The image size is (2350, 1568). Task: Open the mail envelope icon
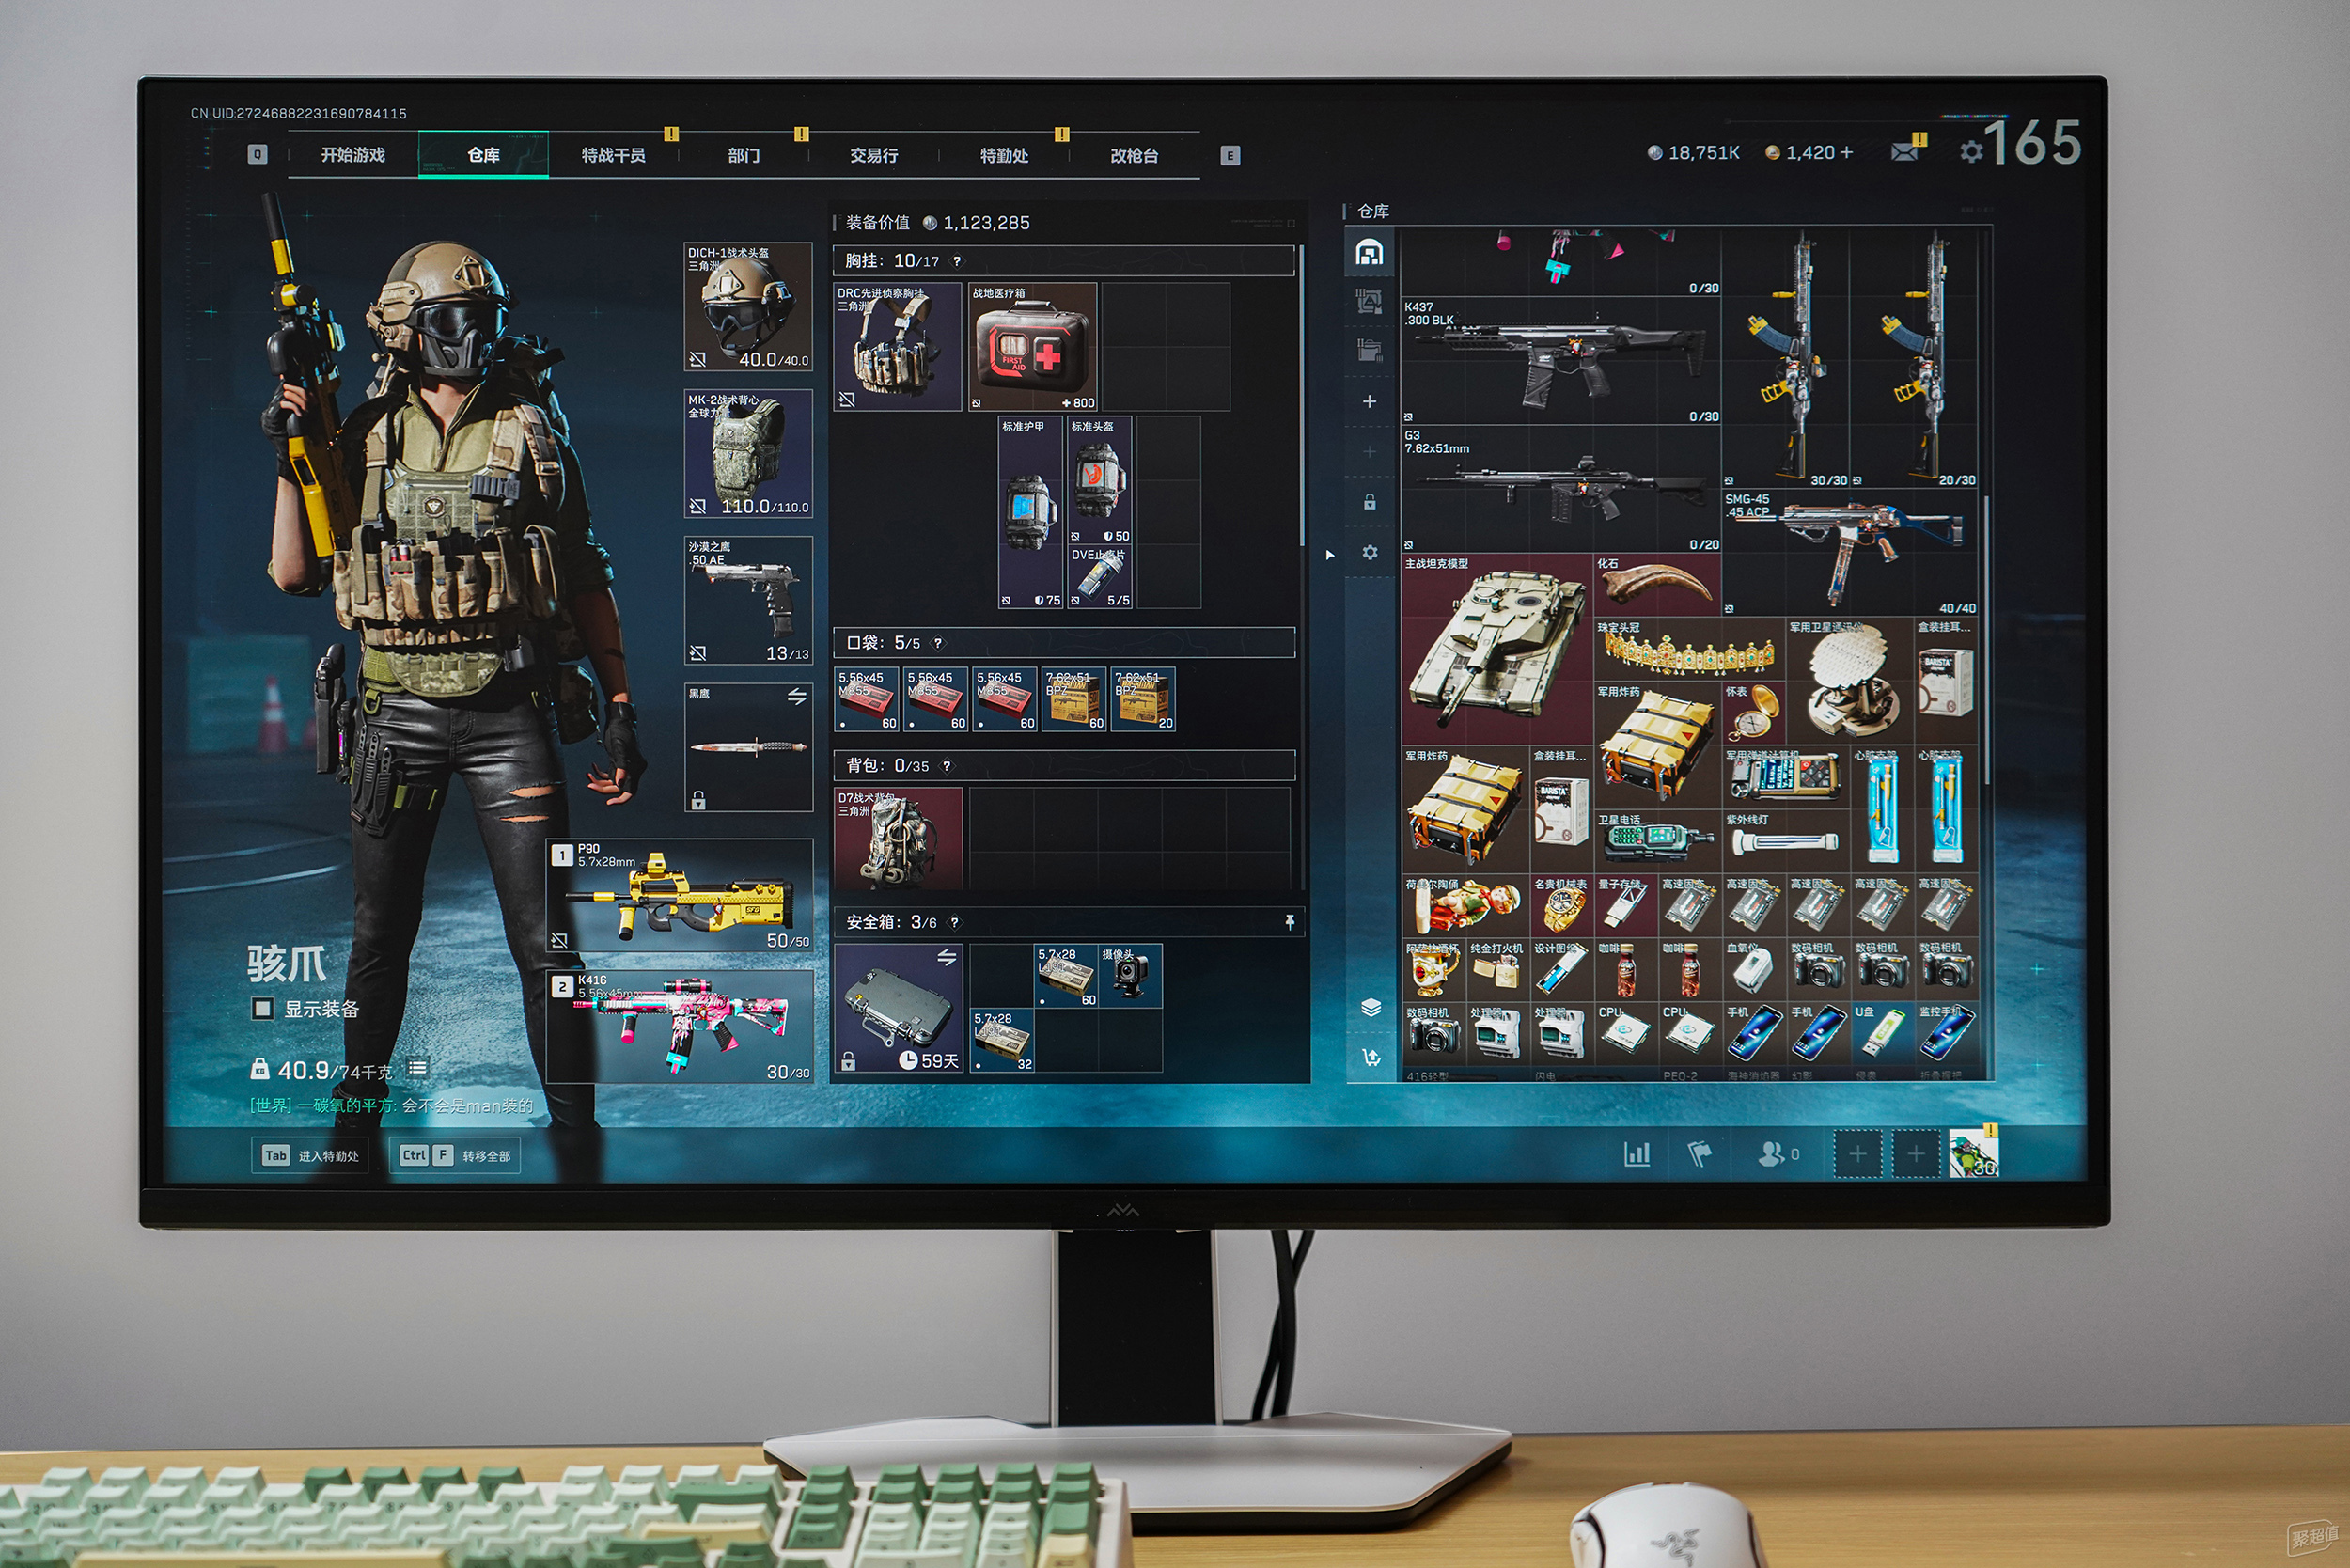(x=1905, y=152)
